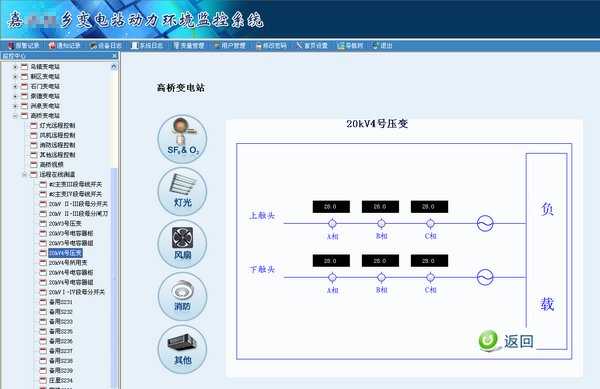Open the 灯光 lighting control icon
The height and width of the screenshot is (389, 600).
(x=182, y=192)
